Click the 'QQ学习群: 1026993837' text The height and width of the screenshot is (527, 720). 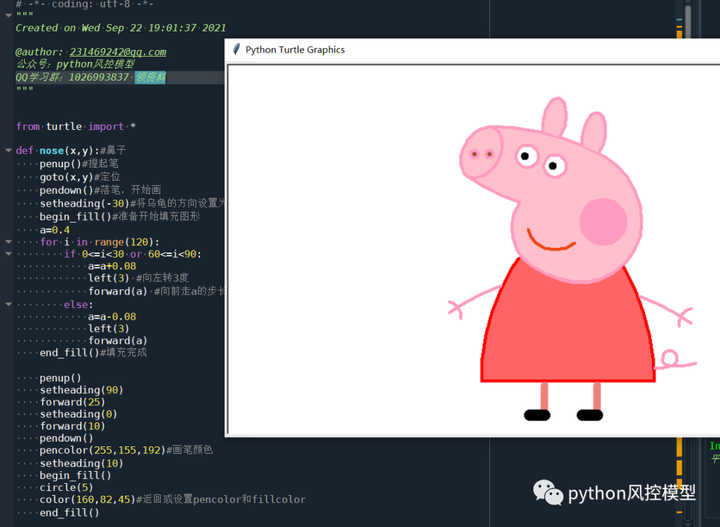point(73,77)
